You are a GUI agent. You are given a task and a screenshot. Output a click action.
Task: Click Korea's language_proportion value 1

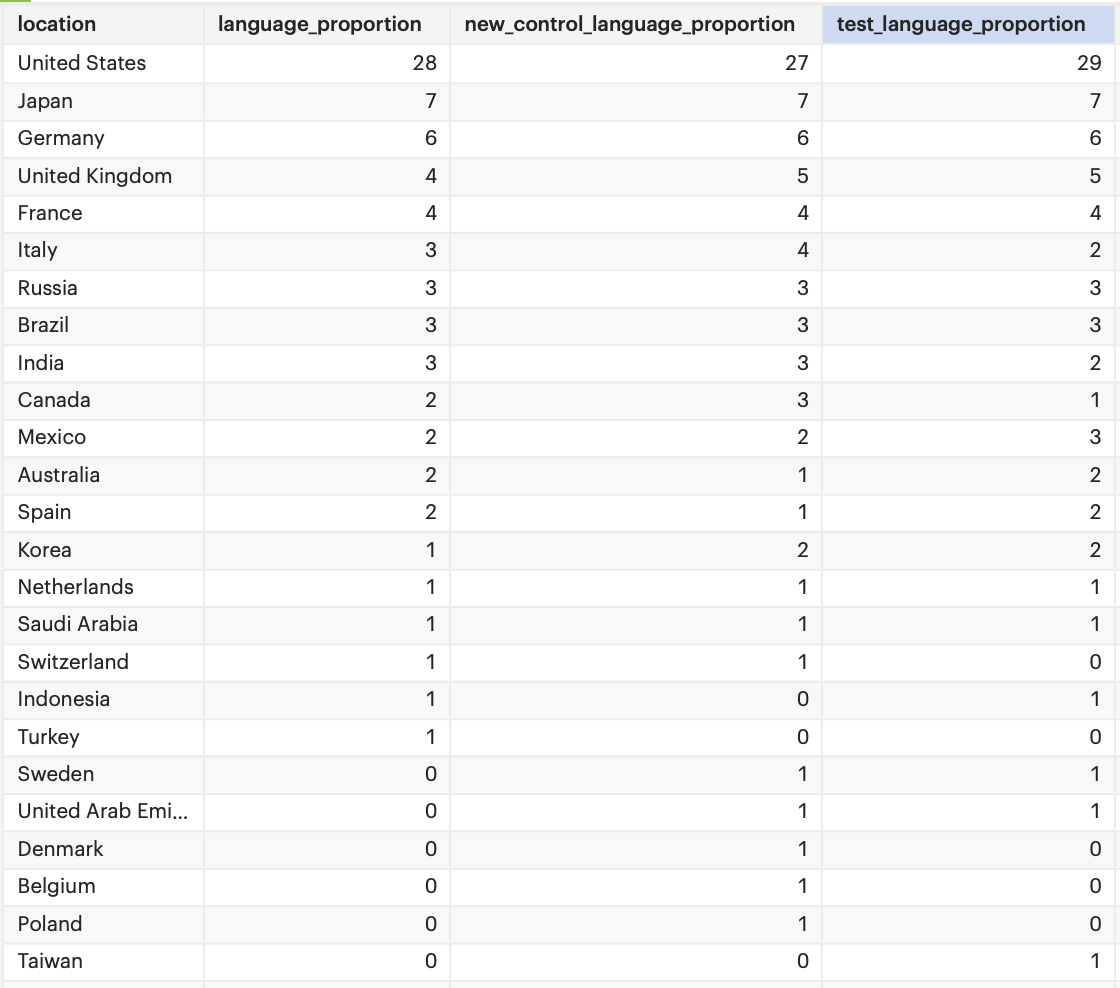[431, 550]
